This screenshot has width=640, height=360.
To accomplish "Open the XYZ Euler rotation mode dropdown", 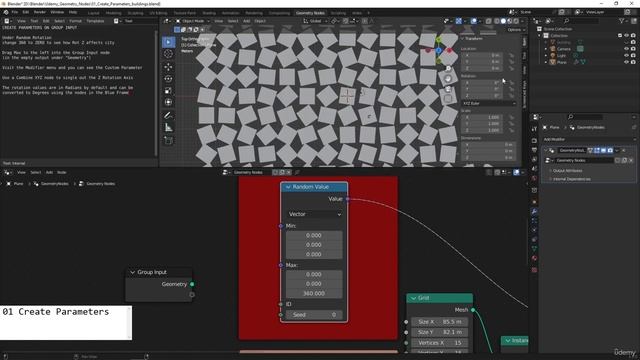I will pos(489,104).
